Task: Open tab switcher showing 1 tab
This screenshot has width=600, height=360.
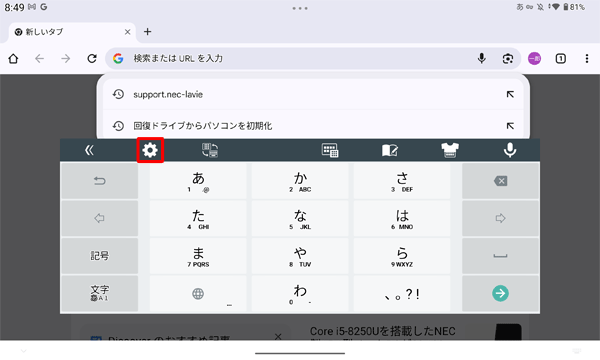Action: pyautogui.click(x=561, y=59)
